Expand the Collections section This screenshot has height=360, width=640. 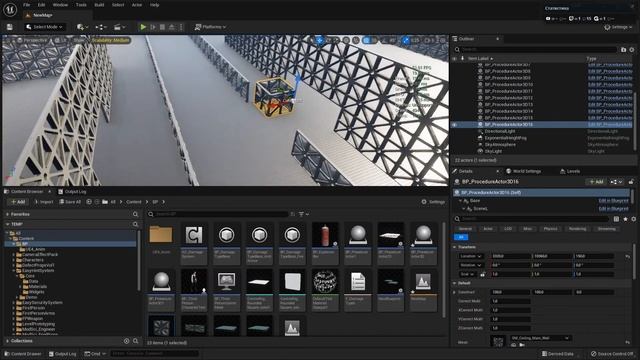click(x=7, y=341)
